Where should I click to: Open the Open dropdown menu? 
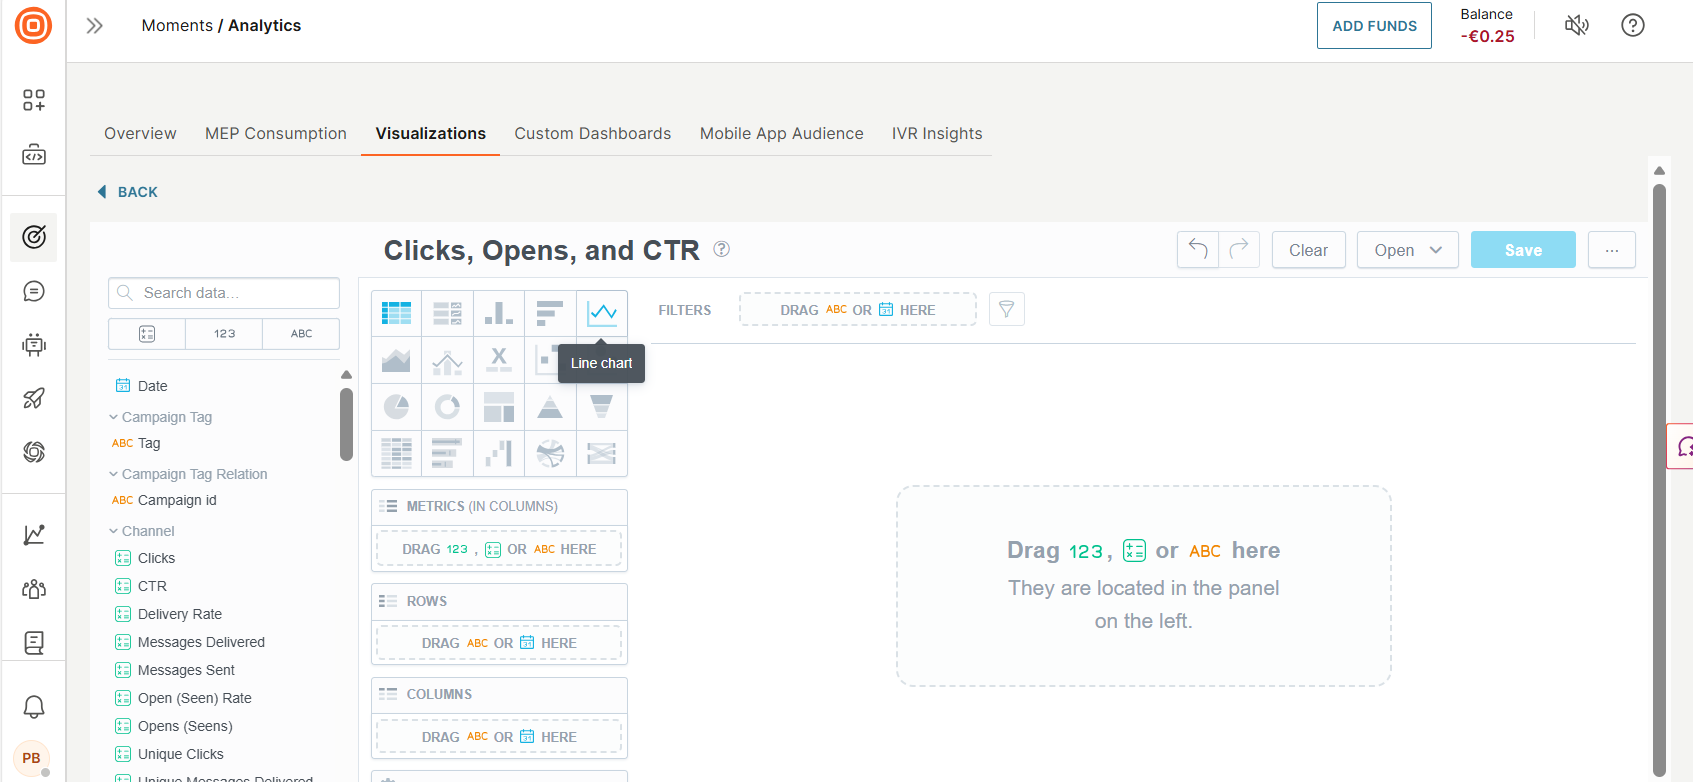click(x=1408, y=250)
